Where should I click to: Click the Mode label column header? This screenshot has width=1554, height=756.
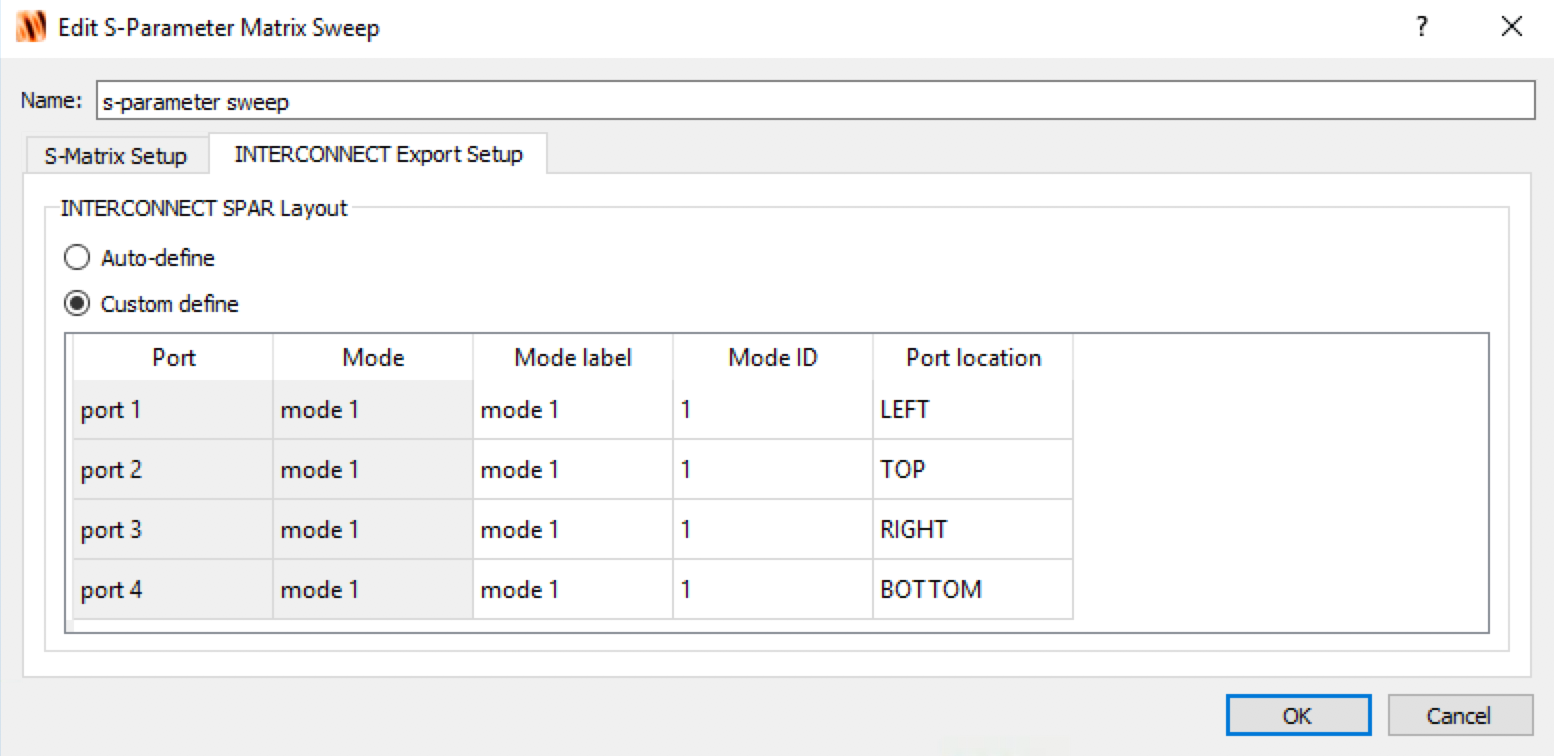point(572,358)
